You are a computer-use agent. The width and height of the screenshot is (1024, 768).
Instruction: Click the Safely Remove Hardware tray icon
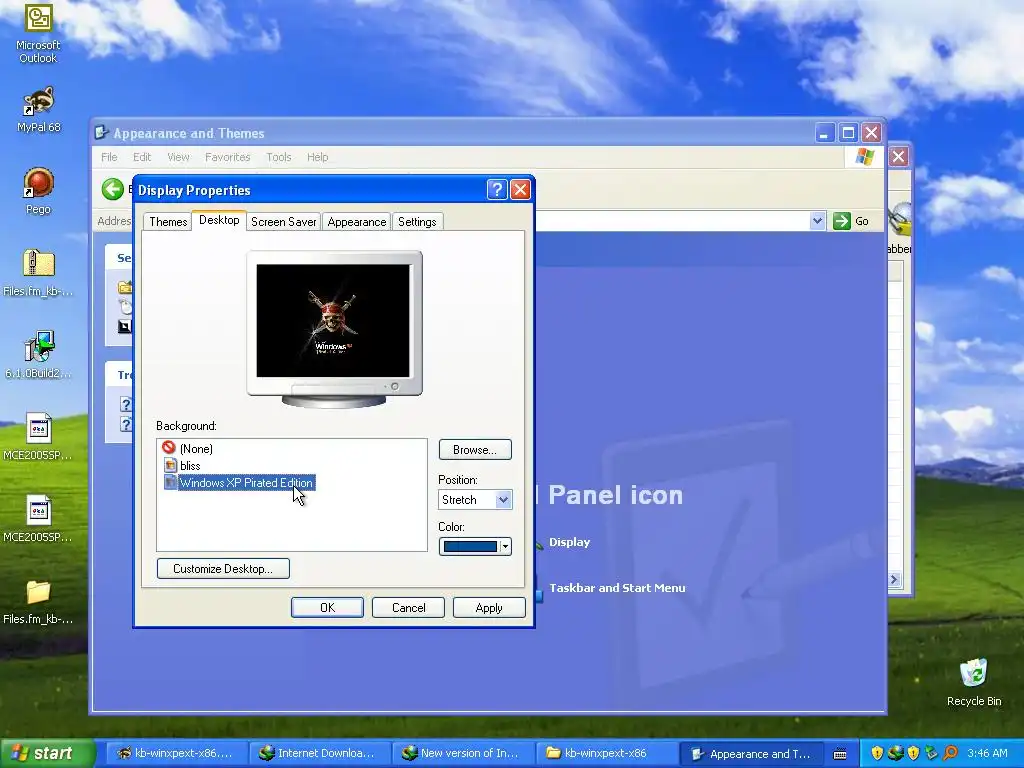[x=932, y=753]
